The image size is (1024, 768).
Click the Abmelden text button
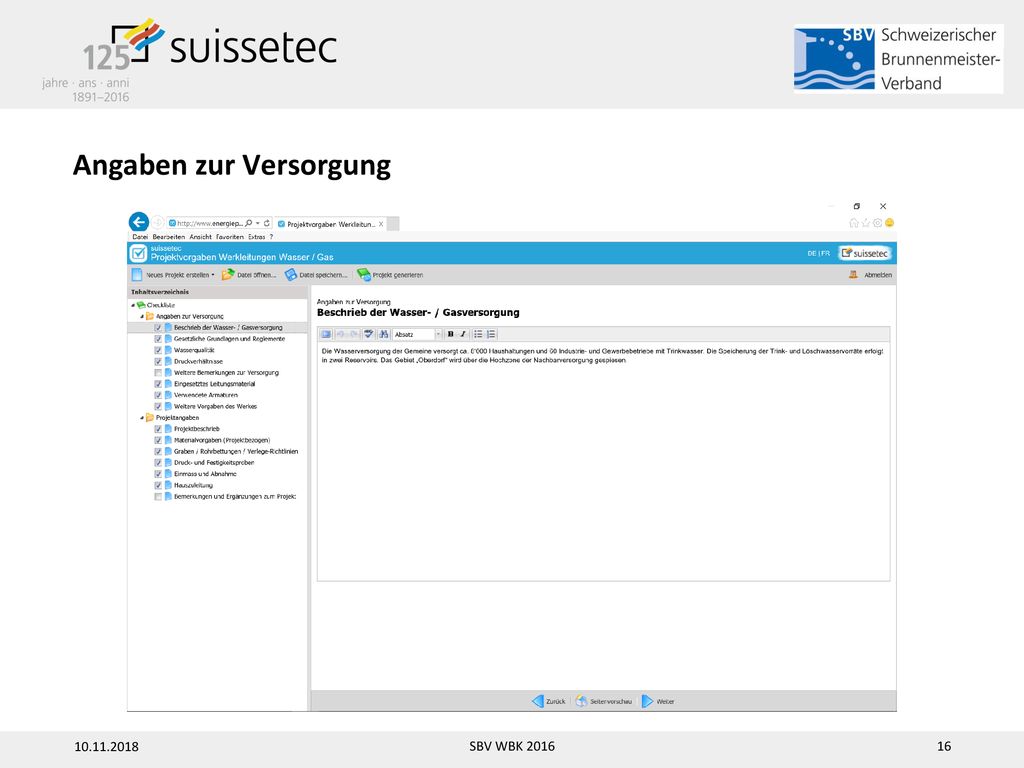(x=878, y=275)
